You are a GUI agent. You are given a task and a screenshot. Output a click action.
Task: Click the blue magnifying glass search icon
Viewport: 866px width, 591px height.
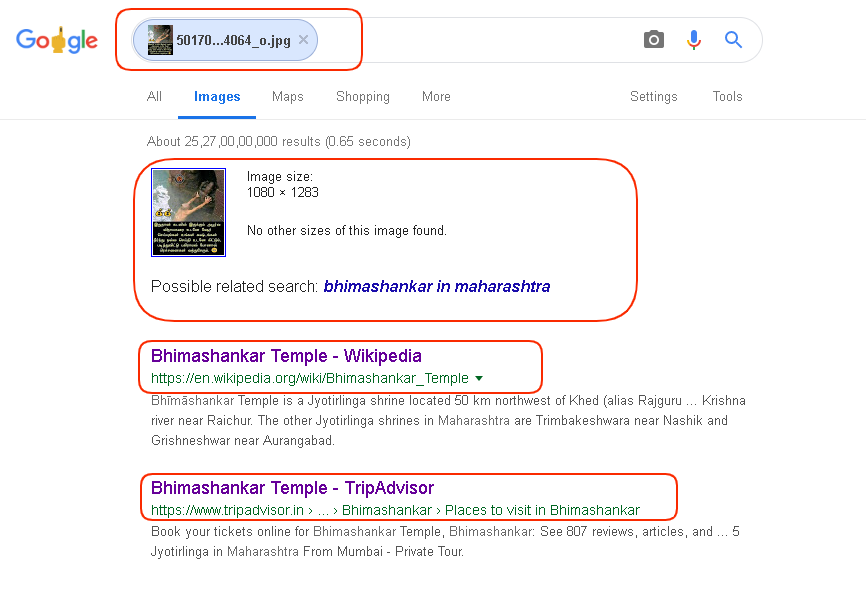click(733, 40)
